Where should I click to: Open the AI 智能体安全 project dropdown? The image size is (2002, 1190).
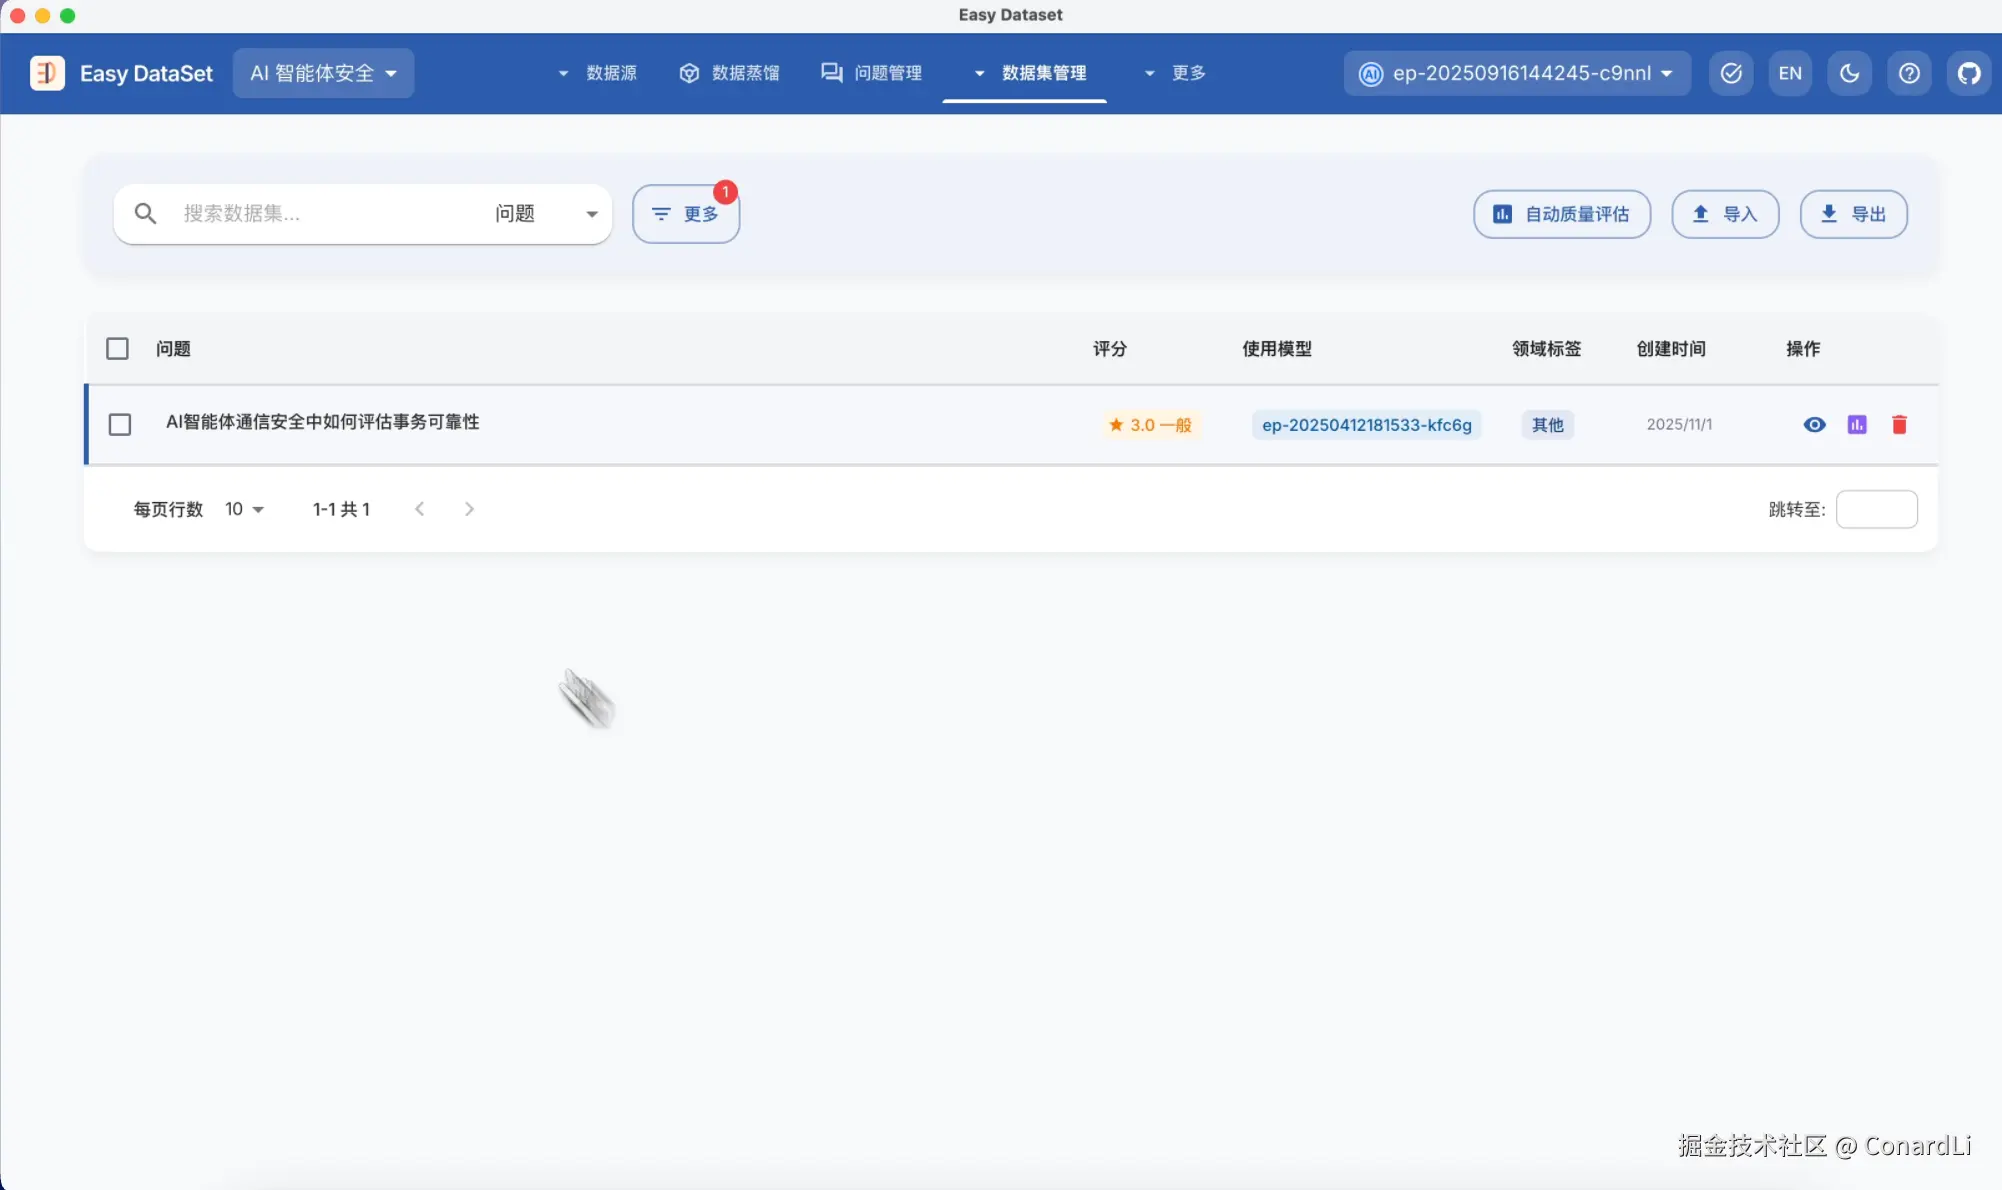(323, 73)
